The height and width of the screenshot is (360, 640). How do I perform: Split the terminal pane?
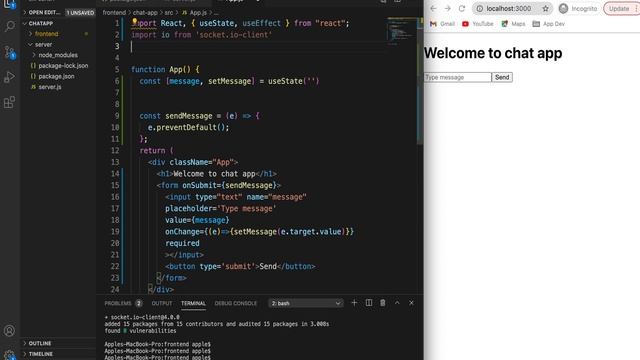[369, 303]
